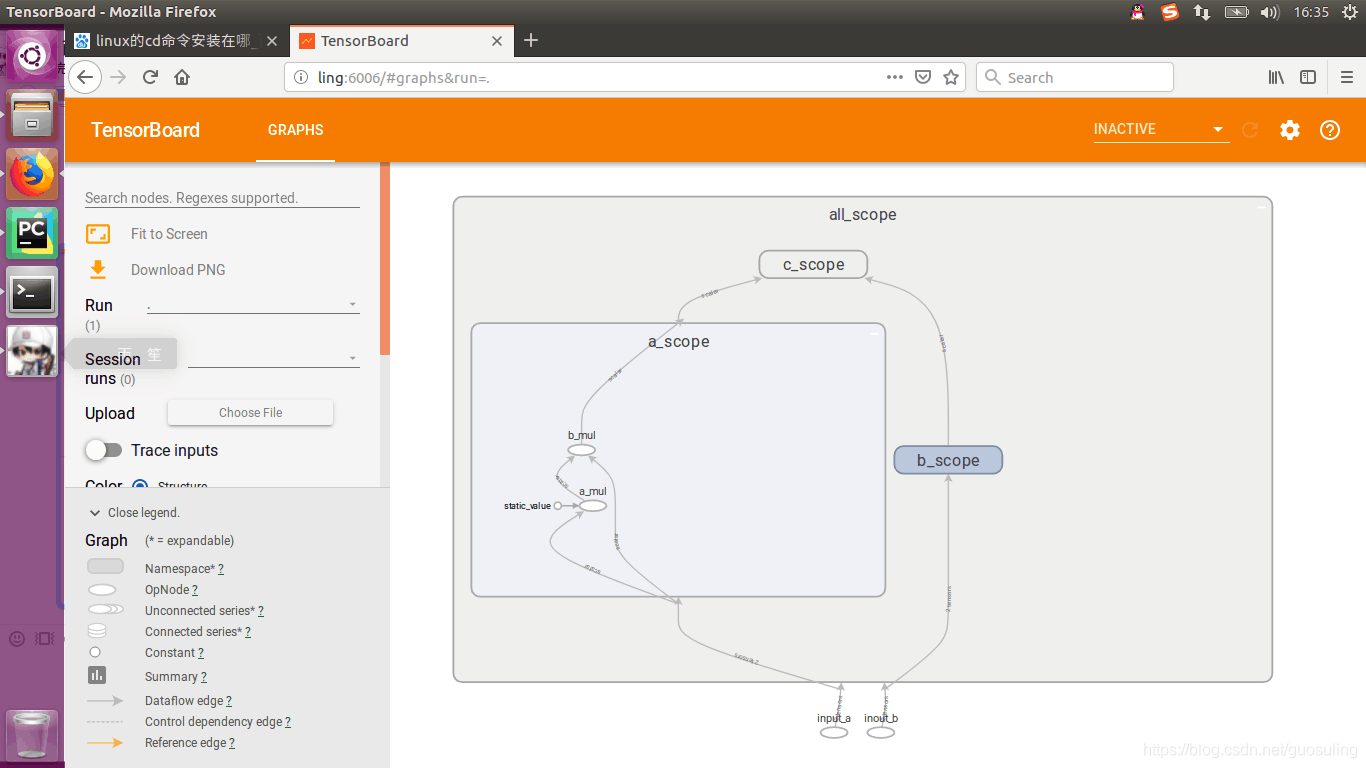Open the Unconnected series help link

(261, 611)
